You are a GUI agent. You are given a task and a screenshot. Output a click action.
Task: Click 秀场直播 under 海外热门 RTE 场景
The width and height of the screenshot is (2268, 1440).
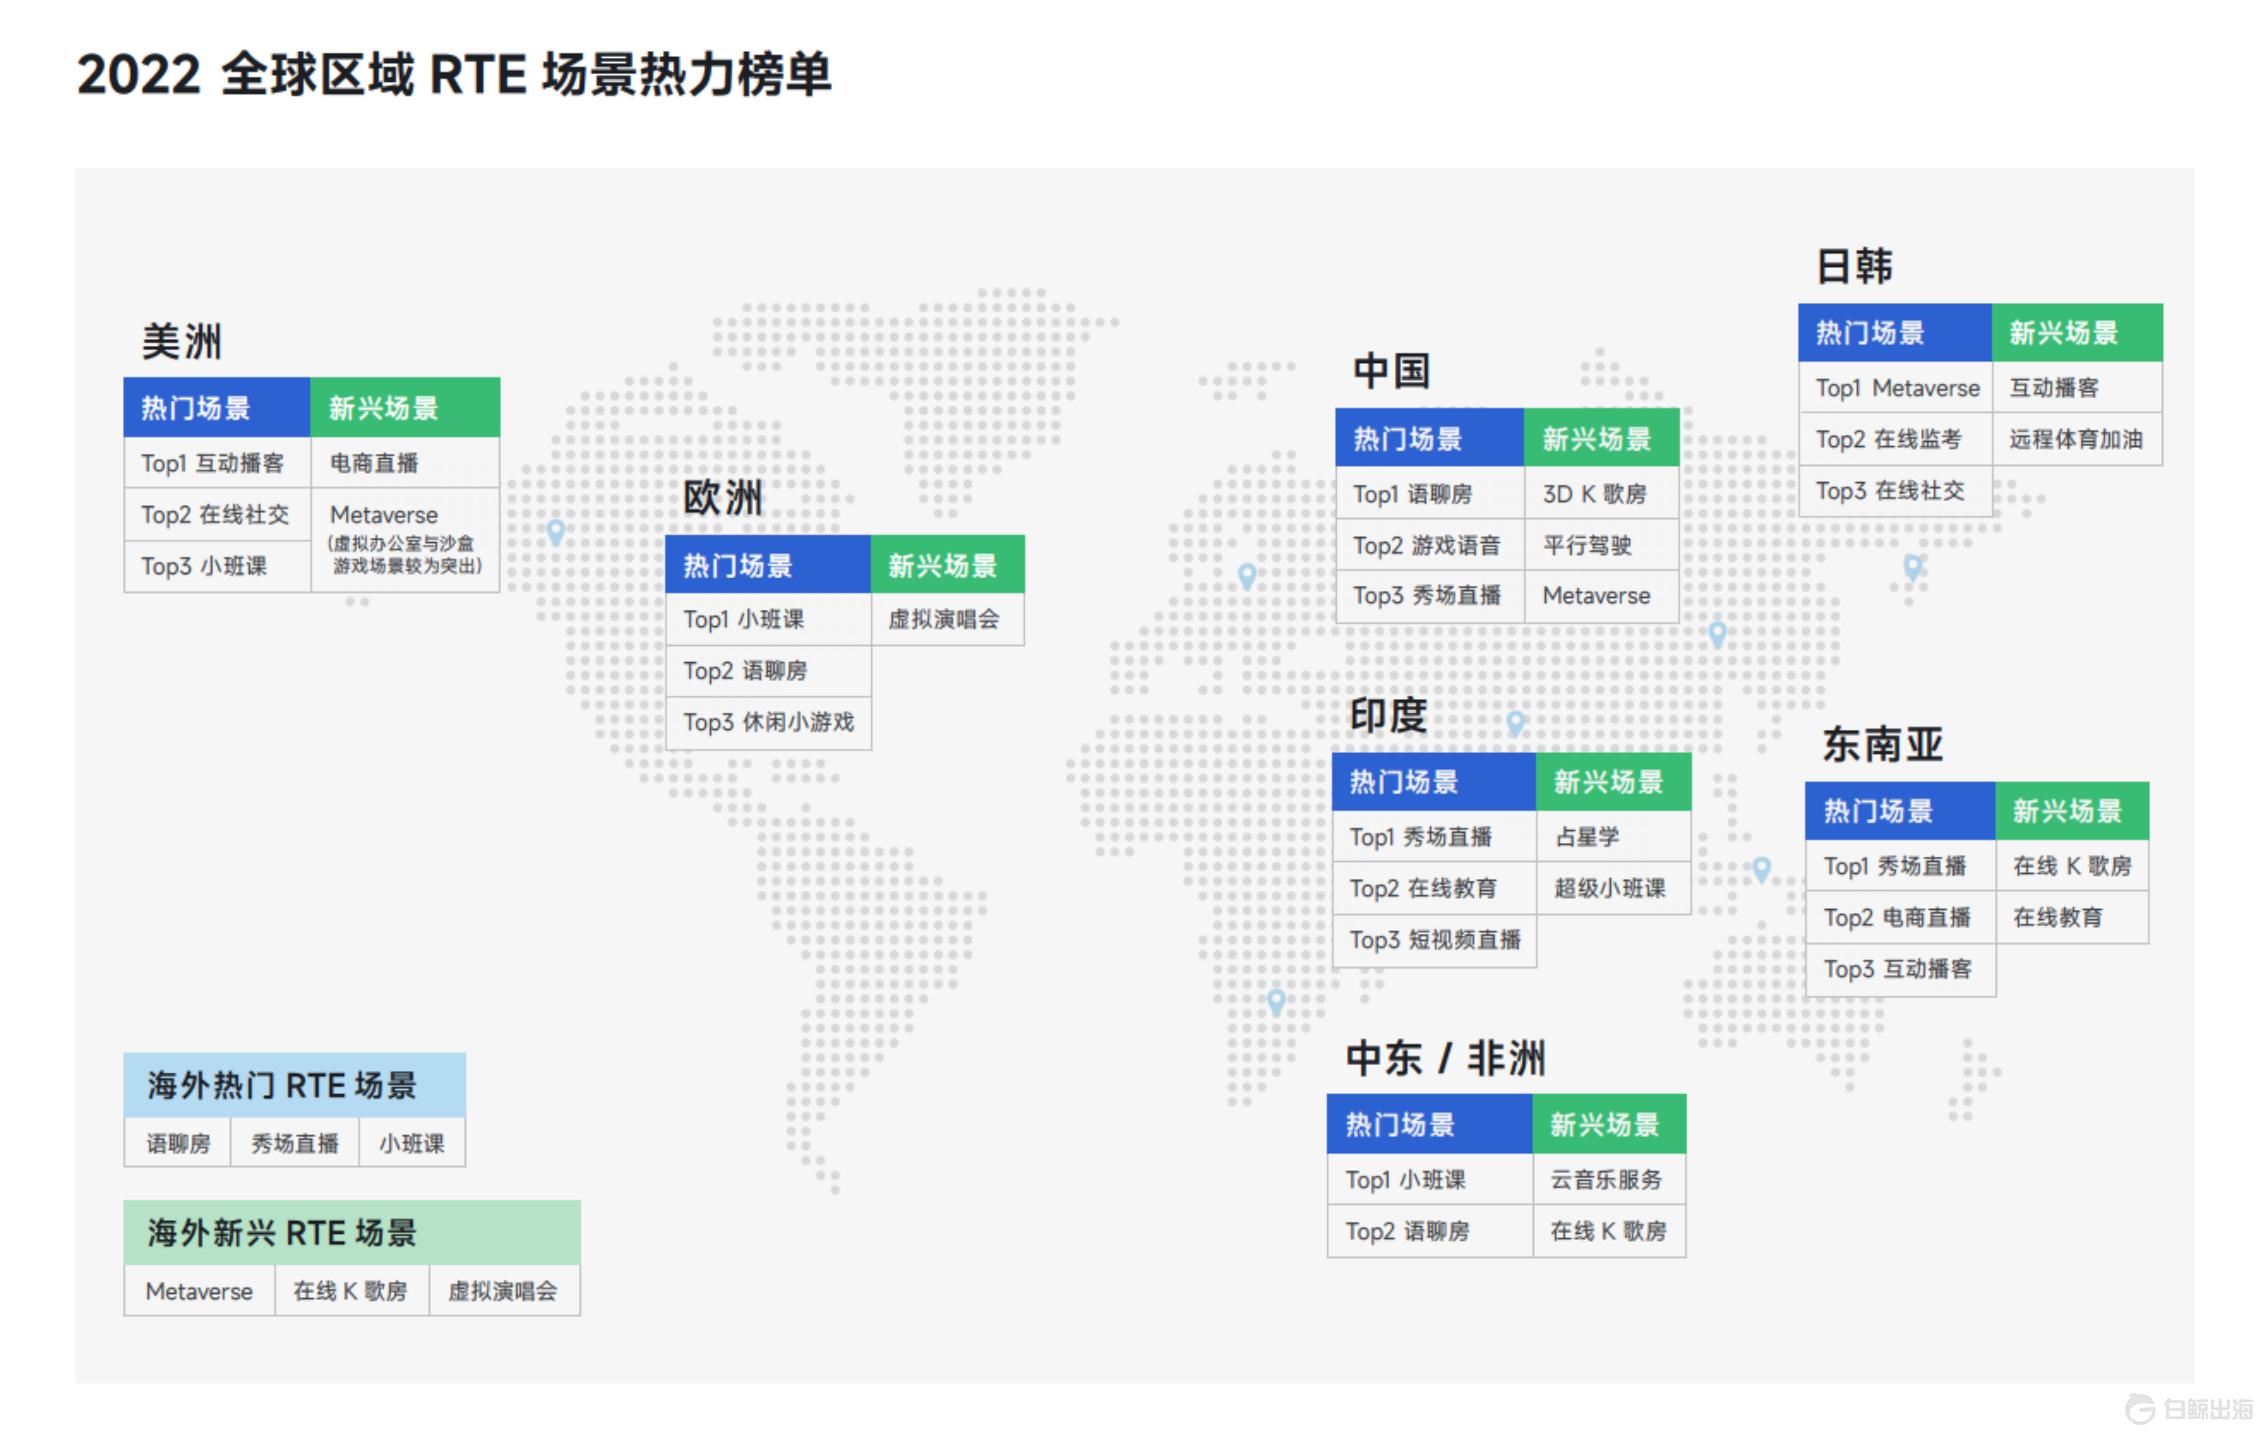294,1143
